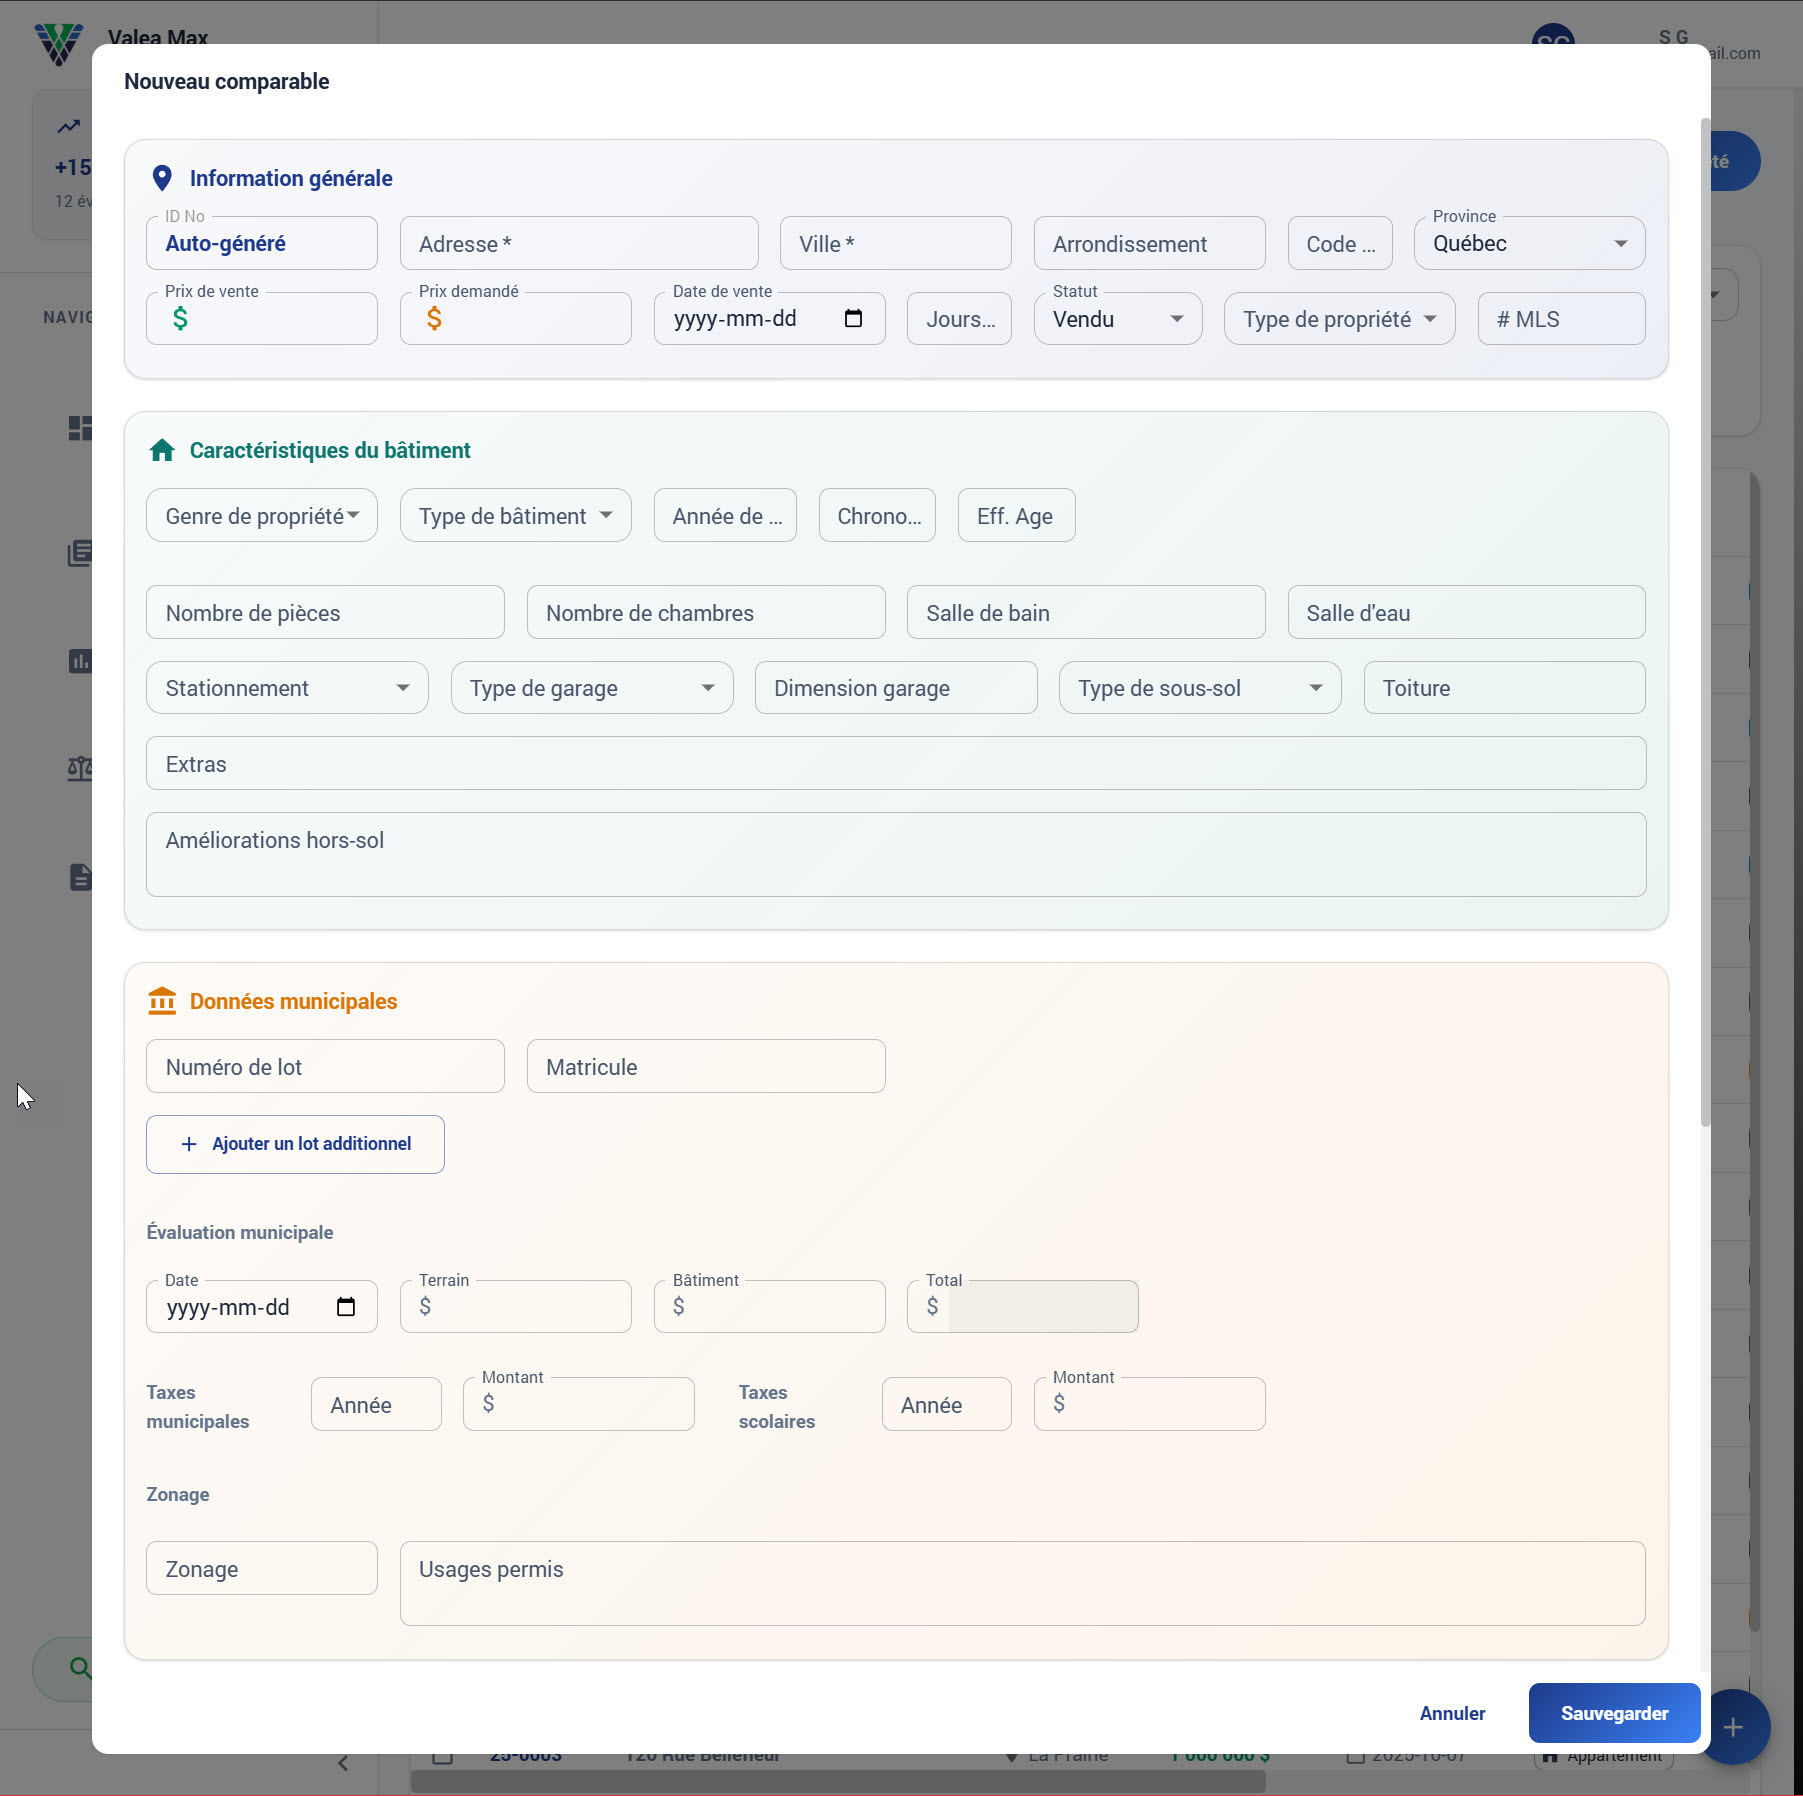This screenshot has height=1796, width=1803.
Task: Click the Information générale location pin icon
Action: tap(162, 178)
